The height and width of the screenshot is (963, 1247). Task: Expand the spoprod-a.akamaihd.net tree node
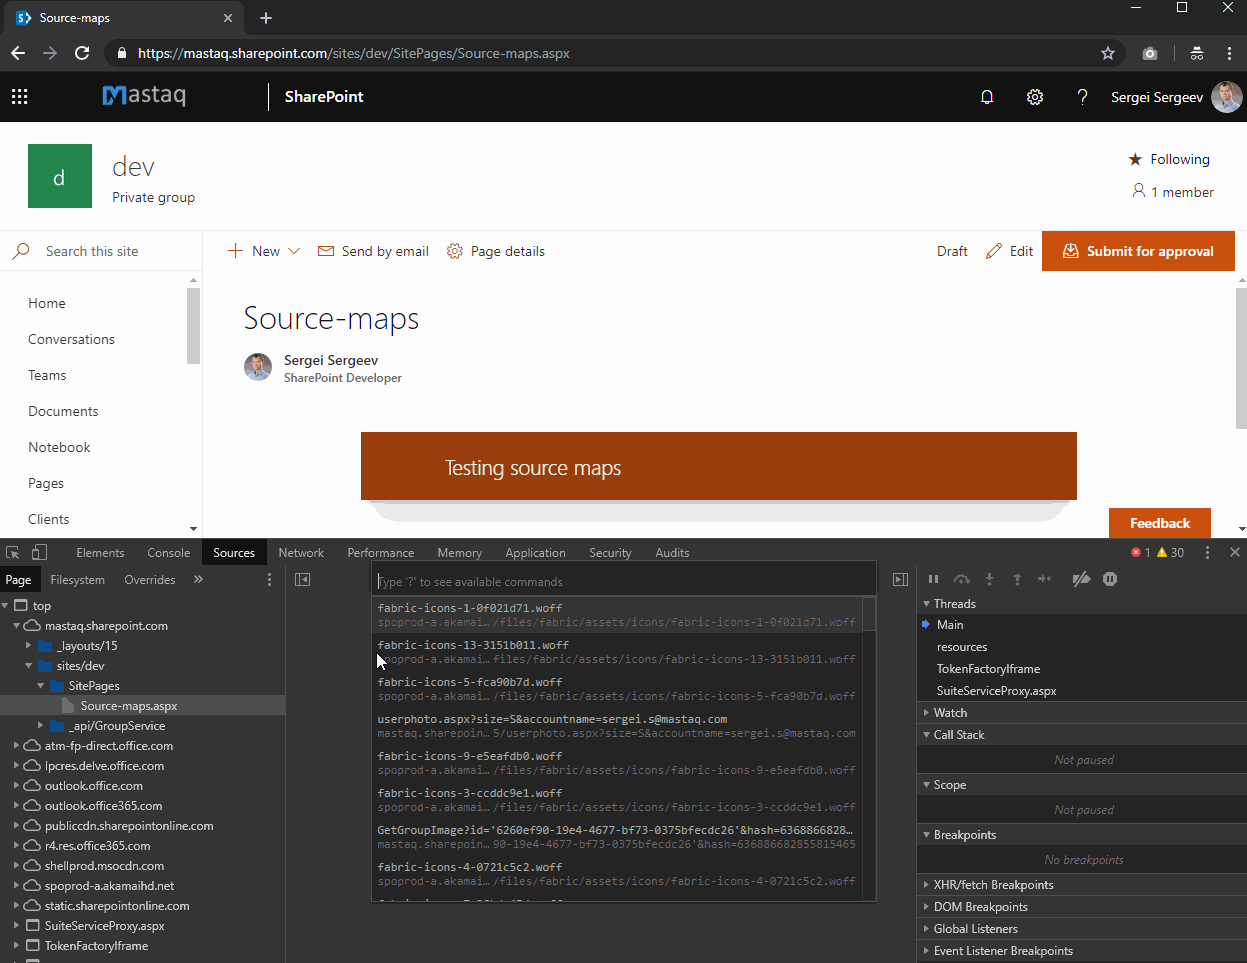point(17,885)
